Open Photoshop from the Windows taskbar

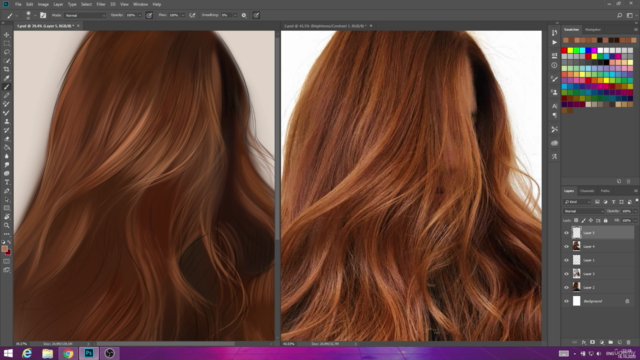click(89, 353)
